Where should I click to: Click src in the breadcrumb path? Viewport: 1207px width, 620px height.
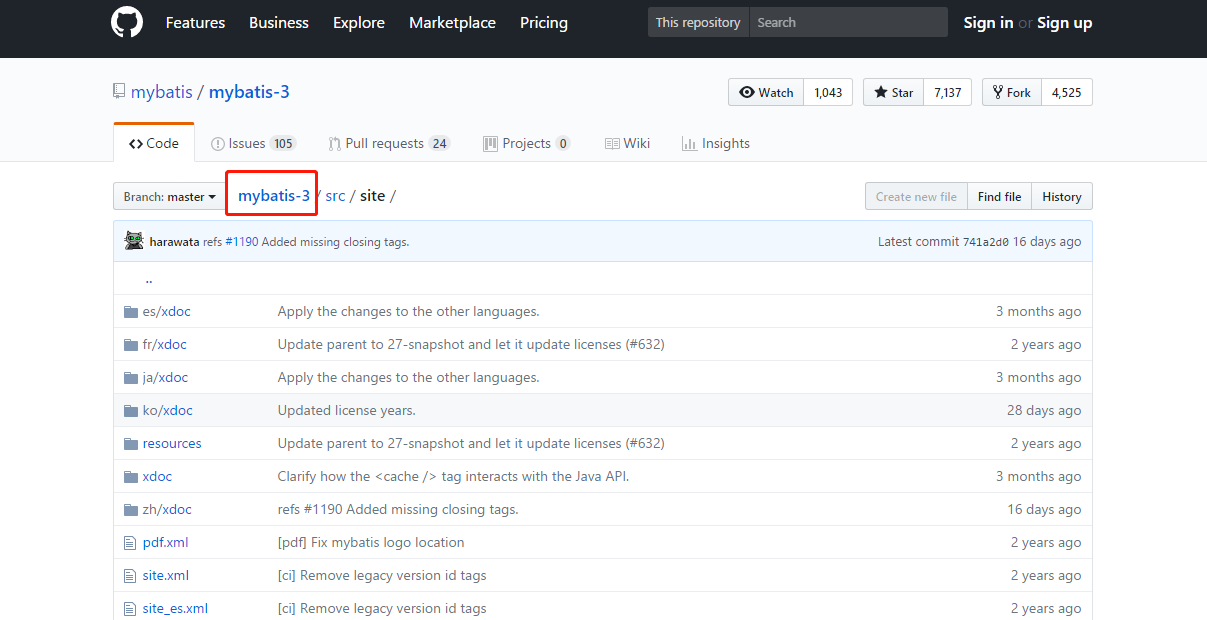pyautogui.click(x=335, y=196)
